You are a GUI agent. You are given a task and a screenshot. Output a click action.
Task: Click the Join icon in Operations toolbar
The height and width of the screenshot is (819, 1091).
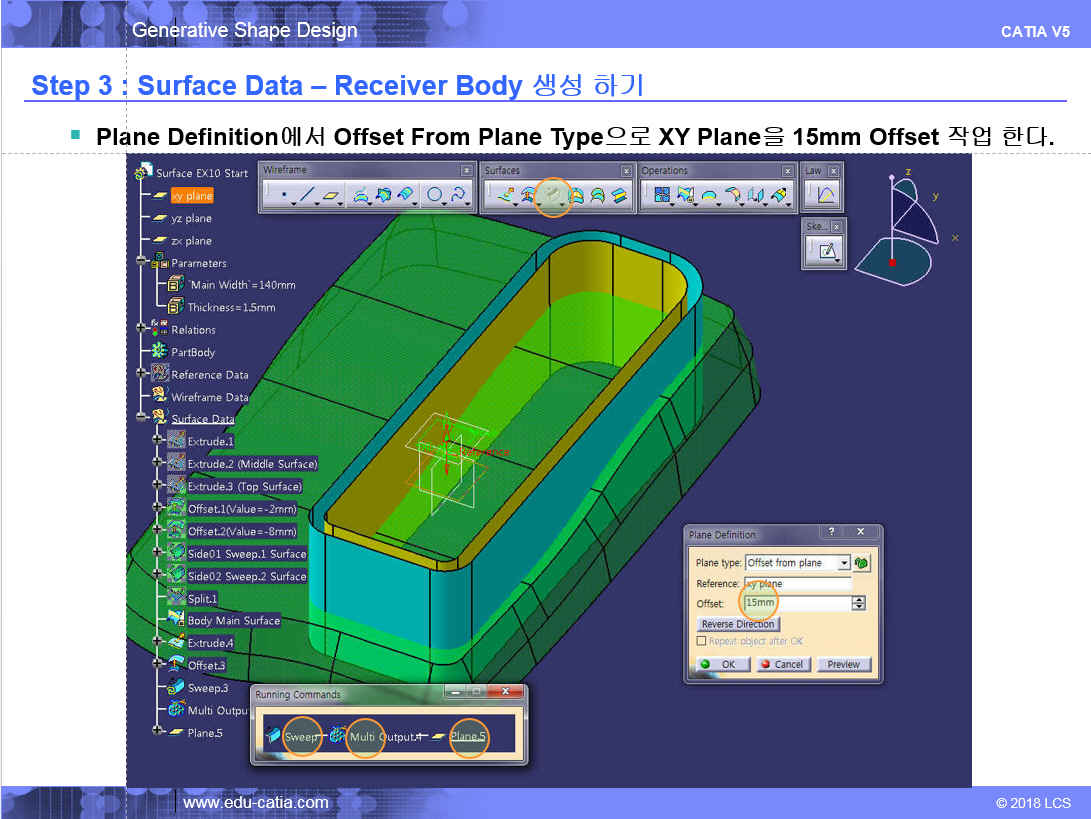(x=662, y=195)
